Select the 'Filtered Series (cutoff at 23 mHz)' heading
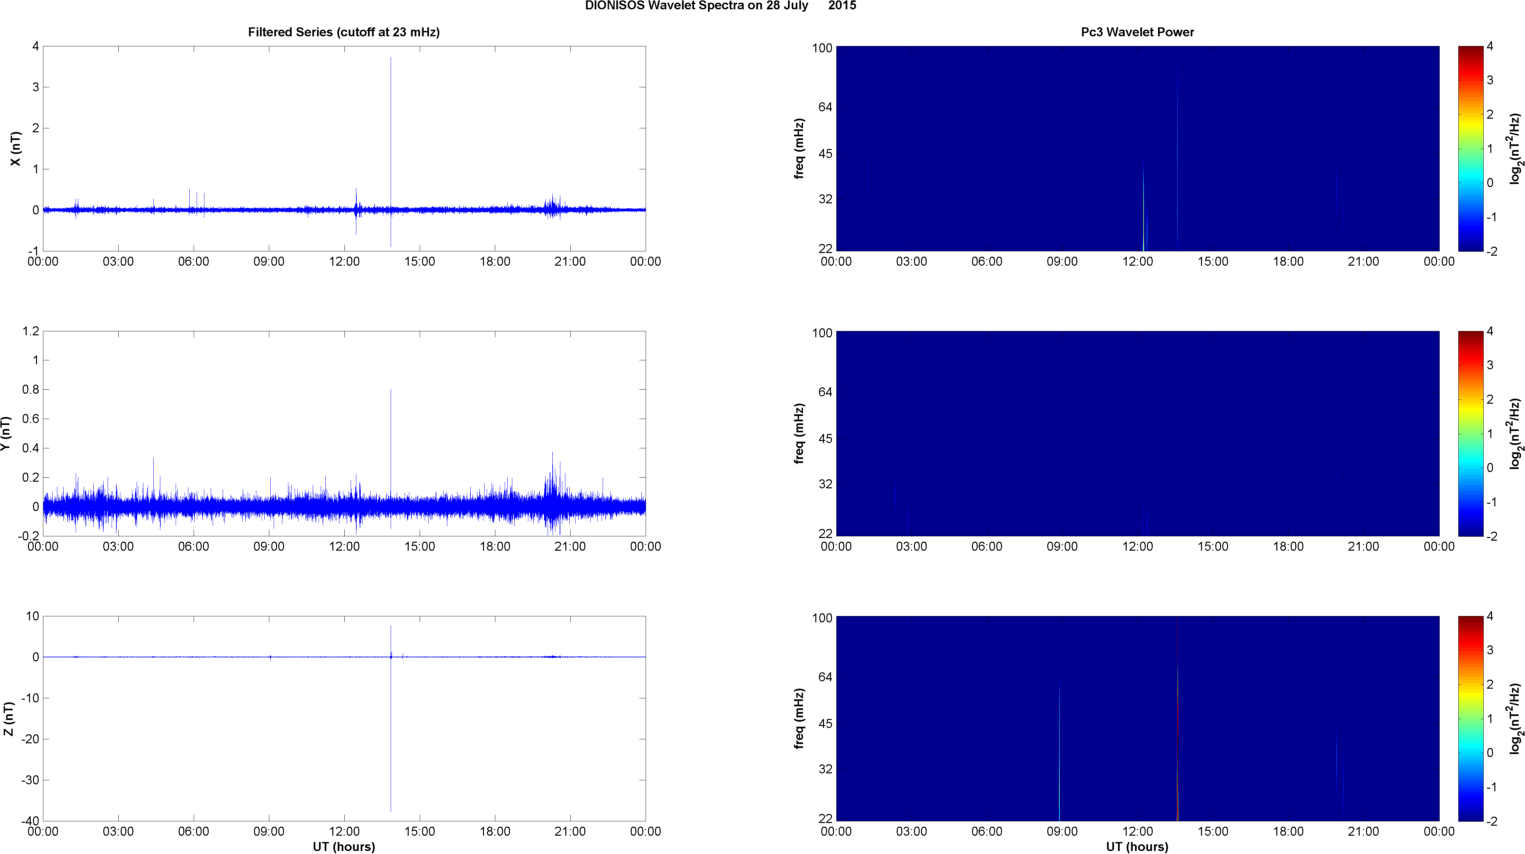This screenshot has width=1525, height=854. tap(344, 32)
